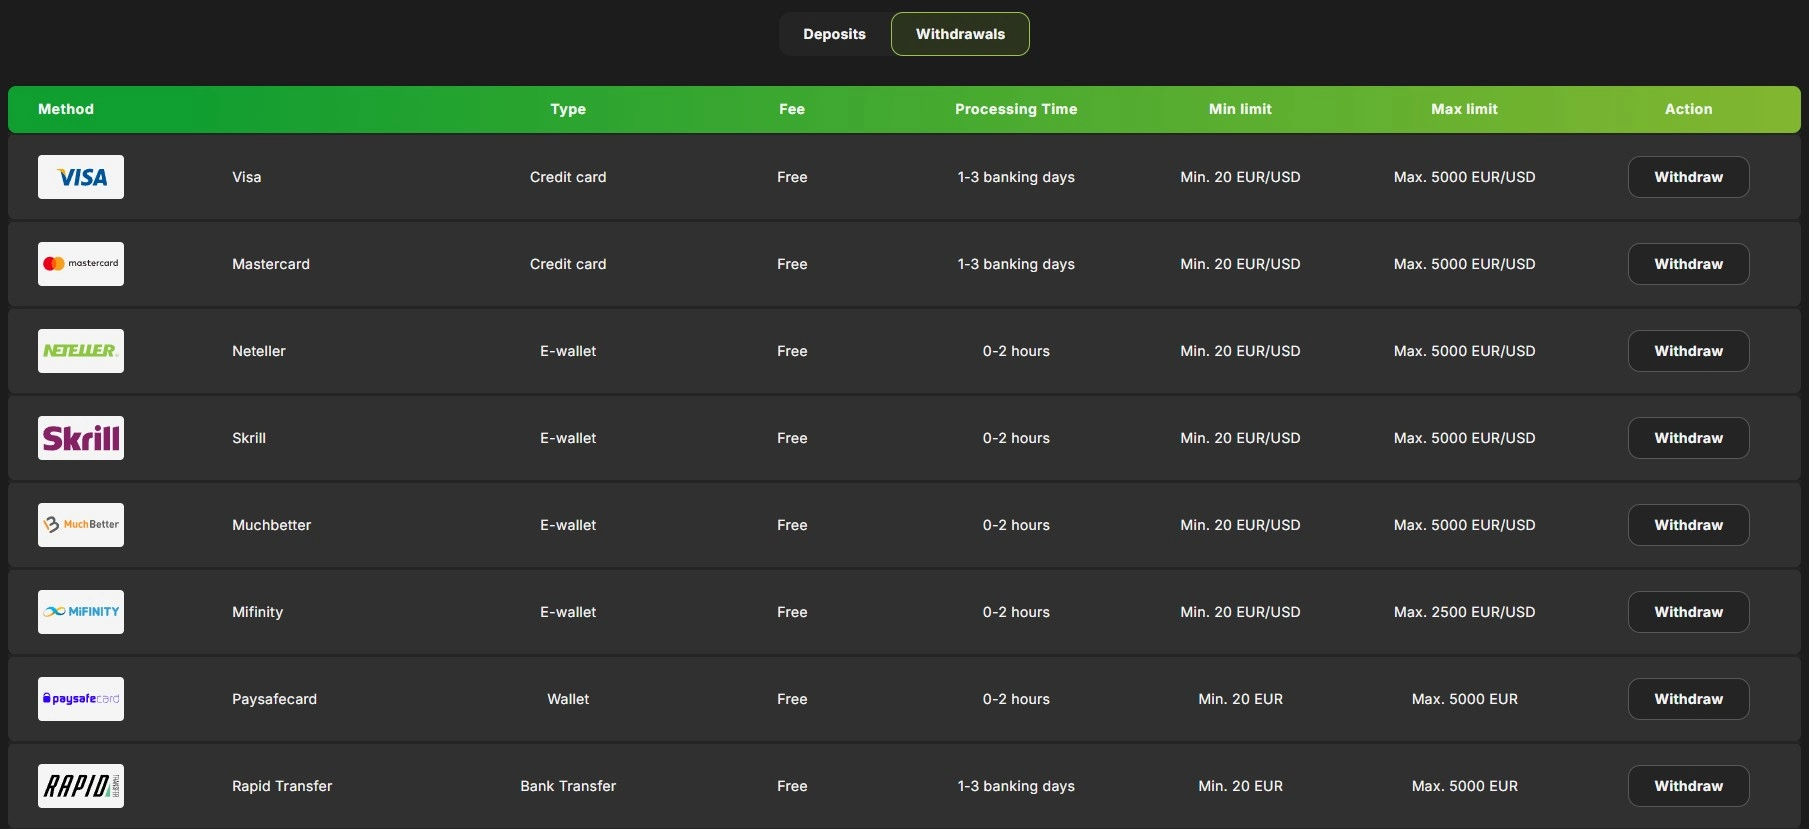Click Skrill's 0-2 hours processing cell
The image size is (1809, 829).
[1016, 438]
